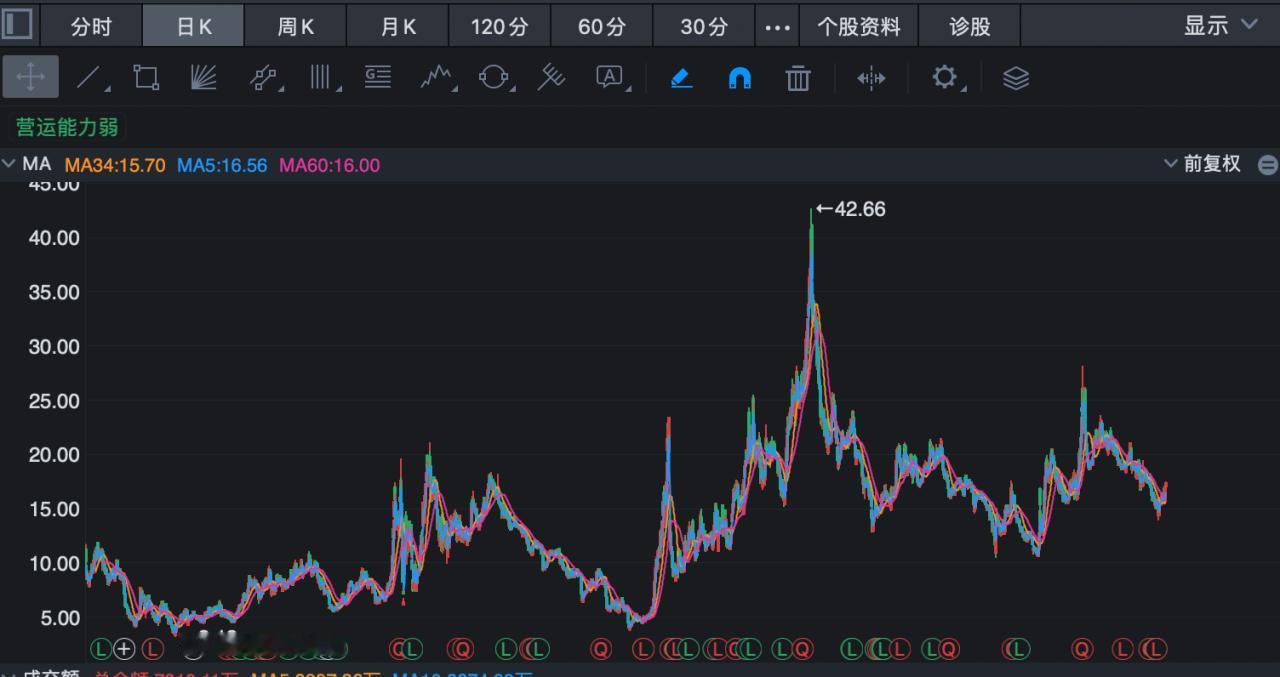Select the circular cycle arc tool

coord(494,77)
